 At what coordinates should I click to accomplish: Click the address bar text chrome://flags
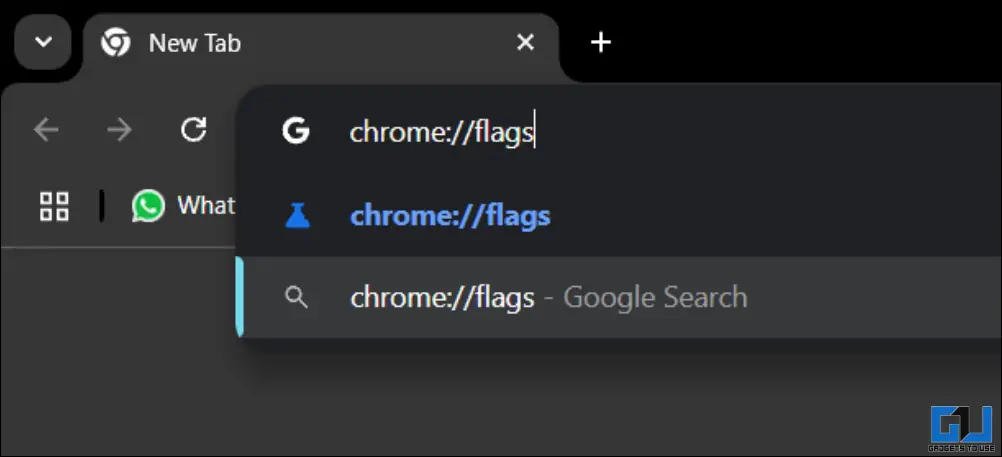click(x=442, y=133)
